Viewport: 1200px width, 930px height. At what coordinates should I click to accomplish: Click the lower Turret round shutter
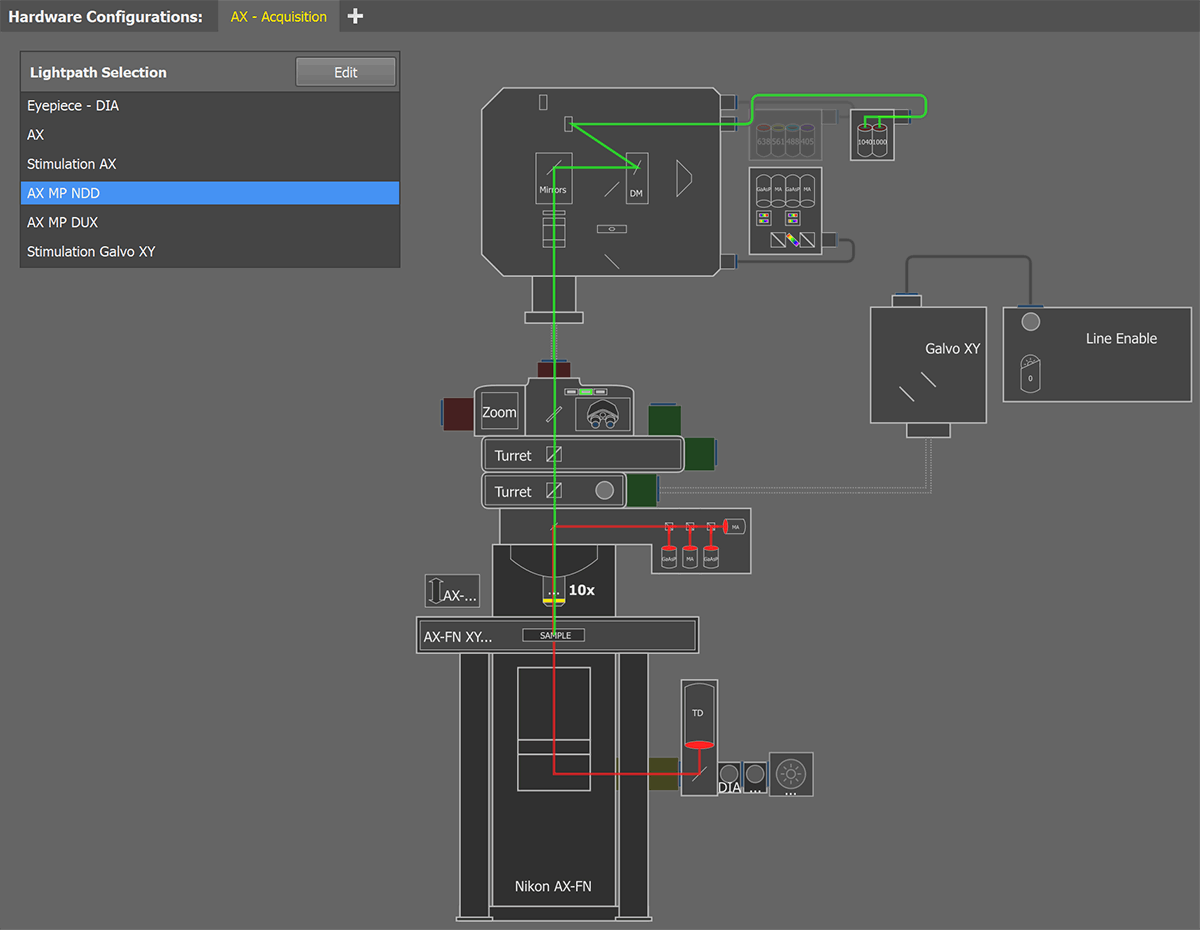coord(604,491)
